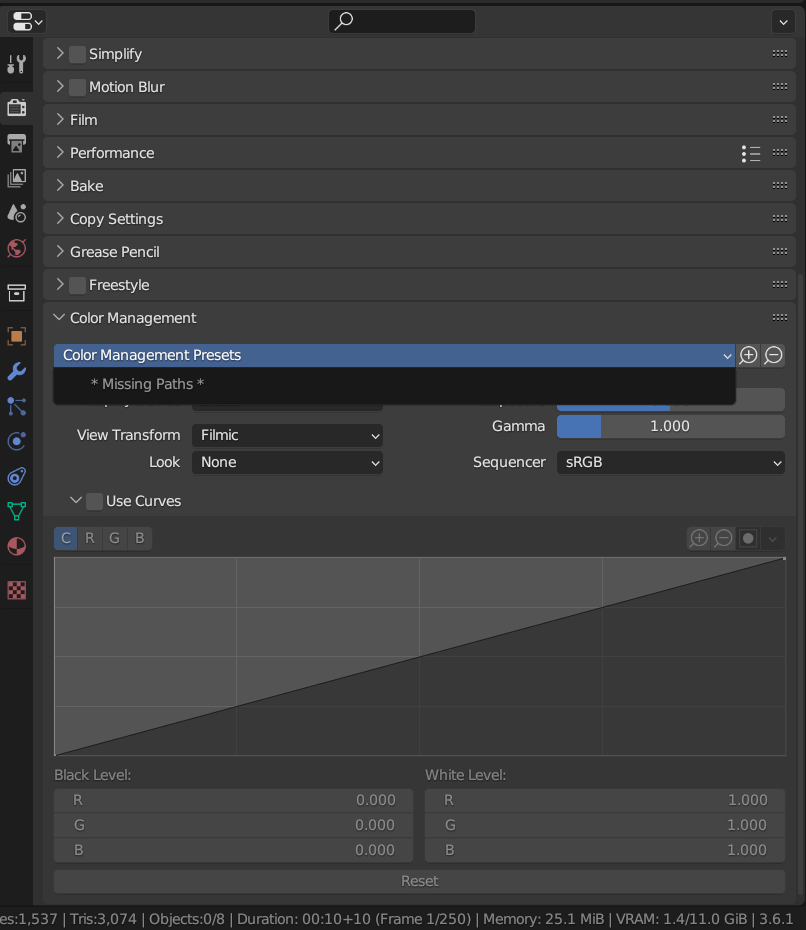Open Performance panel presets list icon
Image resolution: width=806 pixels, height=930 pixels.
(x=750, y=153)
